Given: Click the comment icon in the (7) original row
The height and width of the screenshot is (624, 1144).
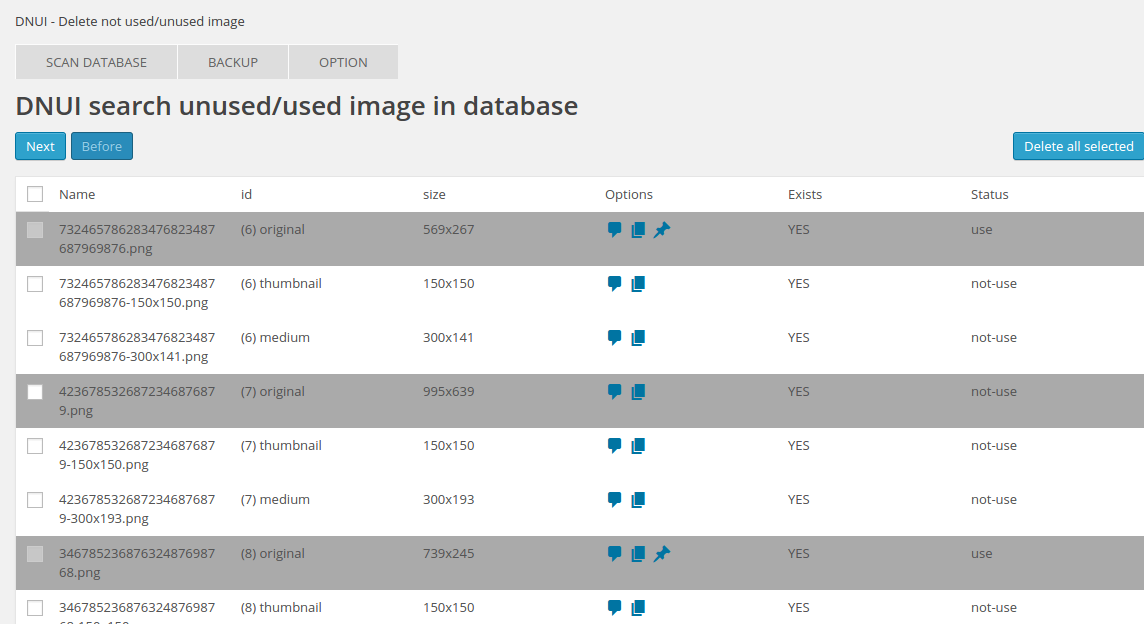Looking at the screenshot, I should click(615, 392).
